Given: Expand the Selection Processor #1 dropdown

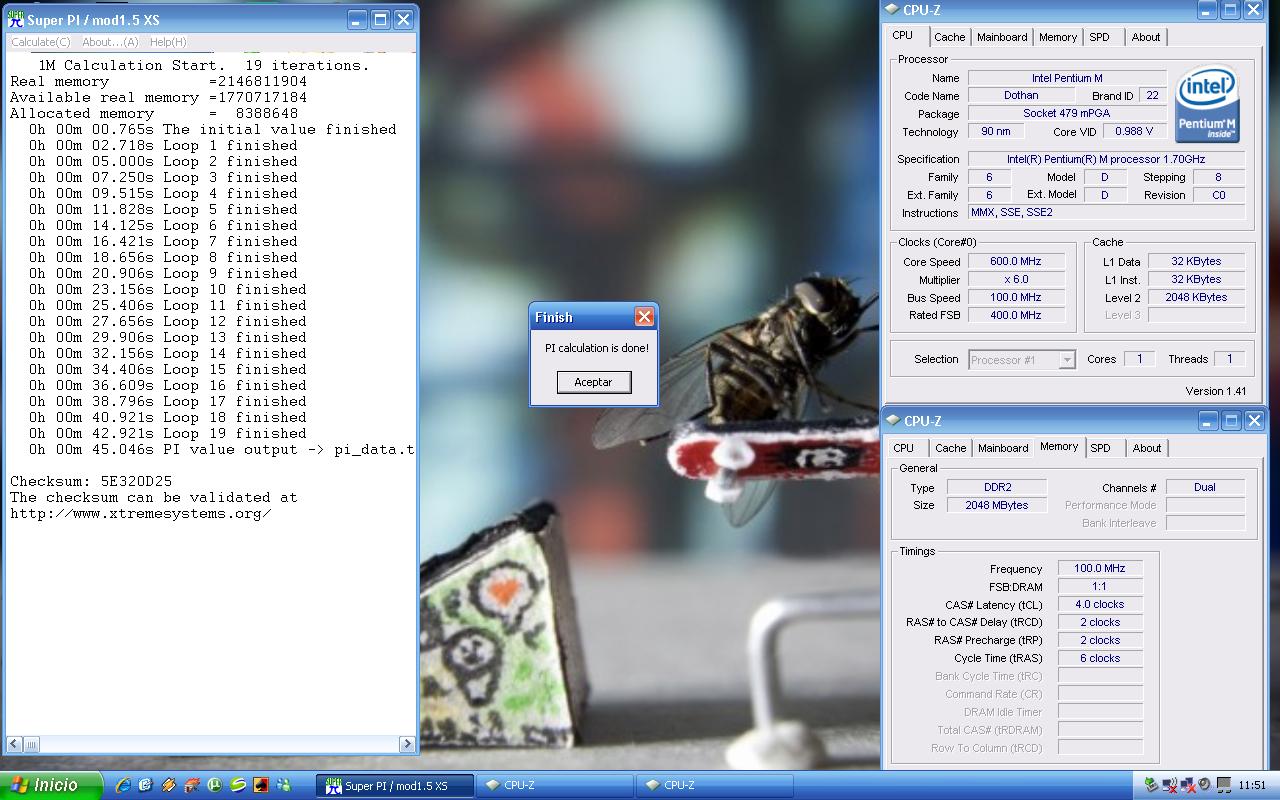Looking at the screenshot, I should tap(1067, 360).
